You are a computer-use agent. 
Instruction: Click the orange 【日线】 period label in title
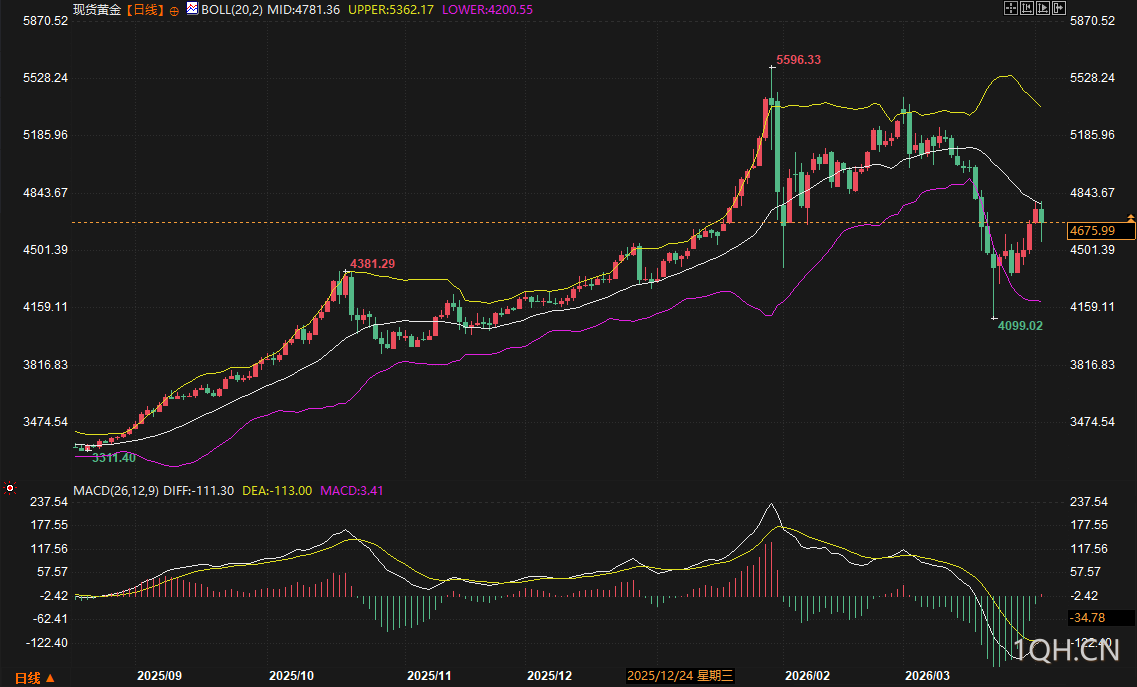(x=145, y=10)
